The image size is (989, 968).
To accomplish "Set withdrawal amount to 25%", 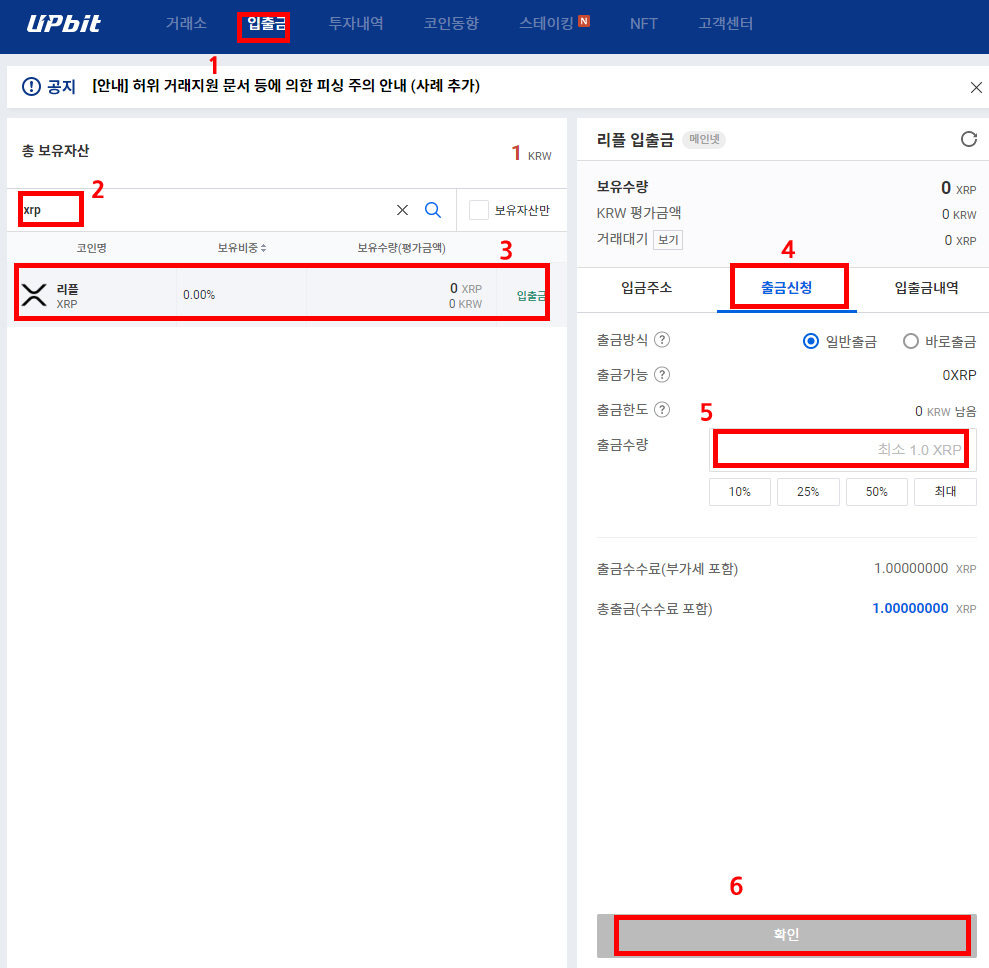I will pyautogui.click(x=808, y=492).
